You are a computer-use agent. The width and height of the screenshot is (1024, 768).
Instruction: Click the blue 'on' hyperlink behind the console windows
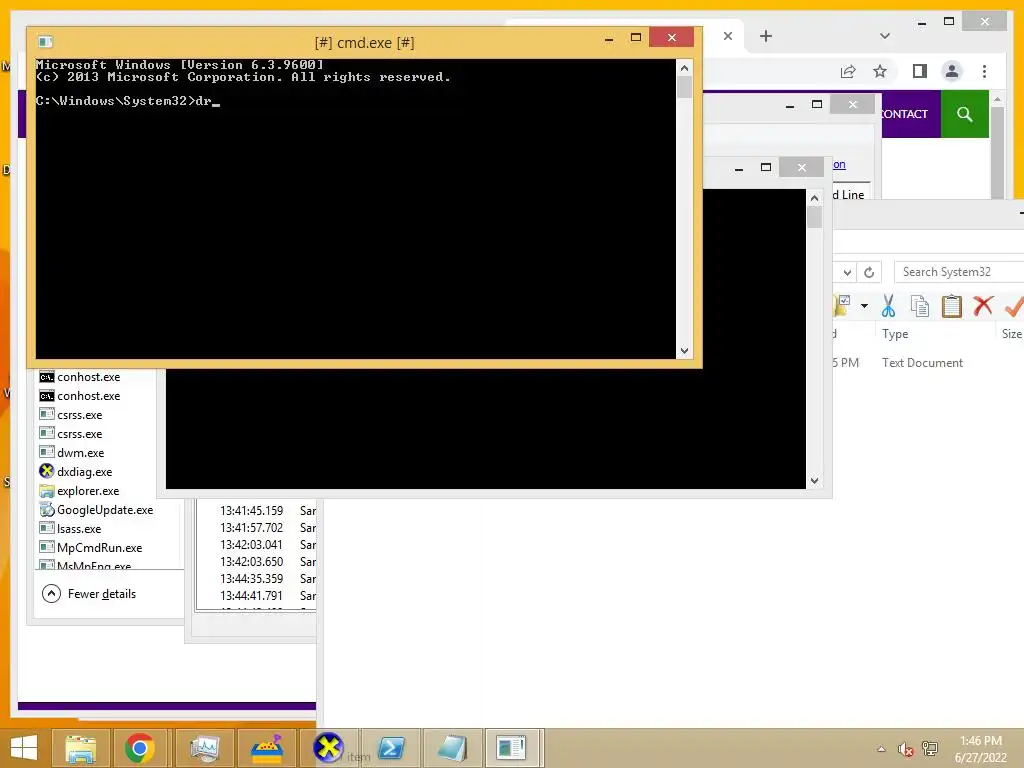tap(839, 165)
